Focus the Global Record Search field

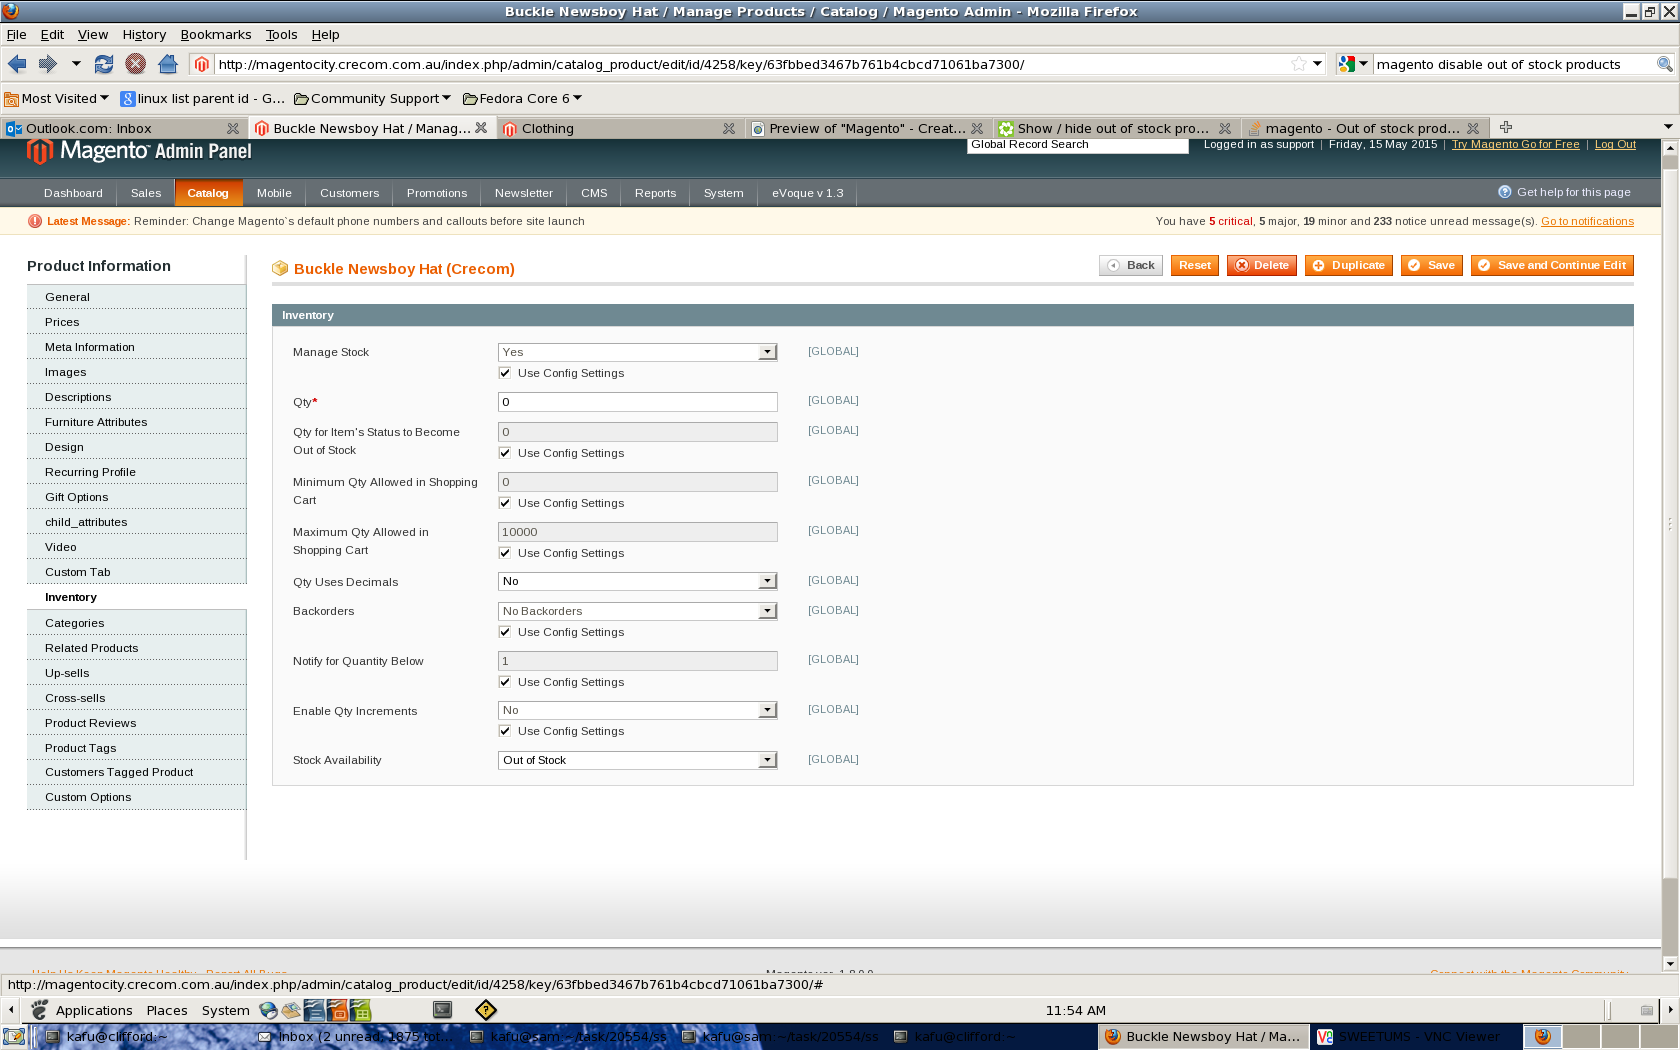tap(1078, 145)
